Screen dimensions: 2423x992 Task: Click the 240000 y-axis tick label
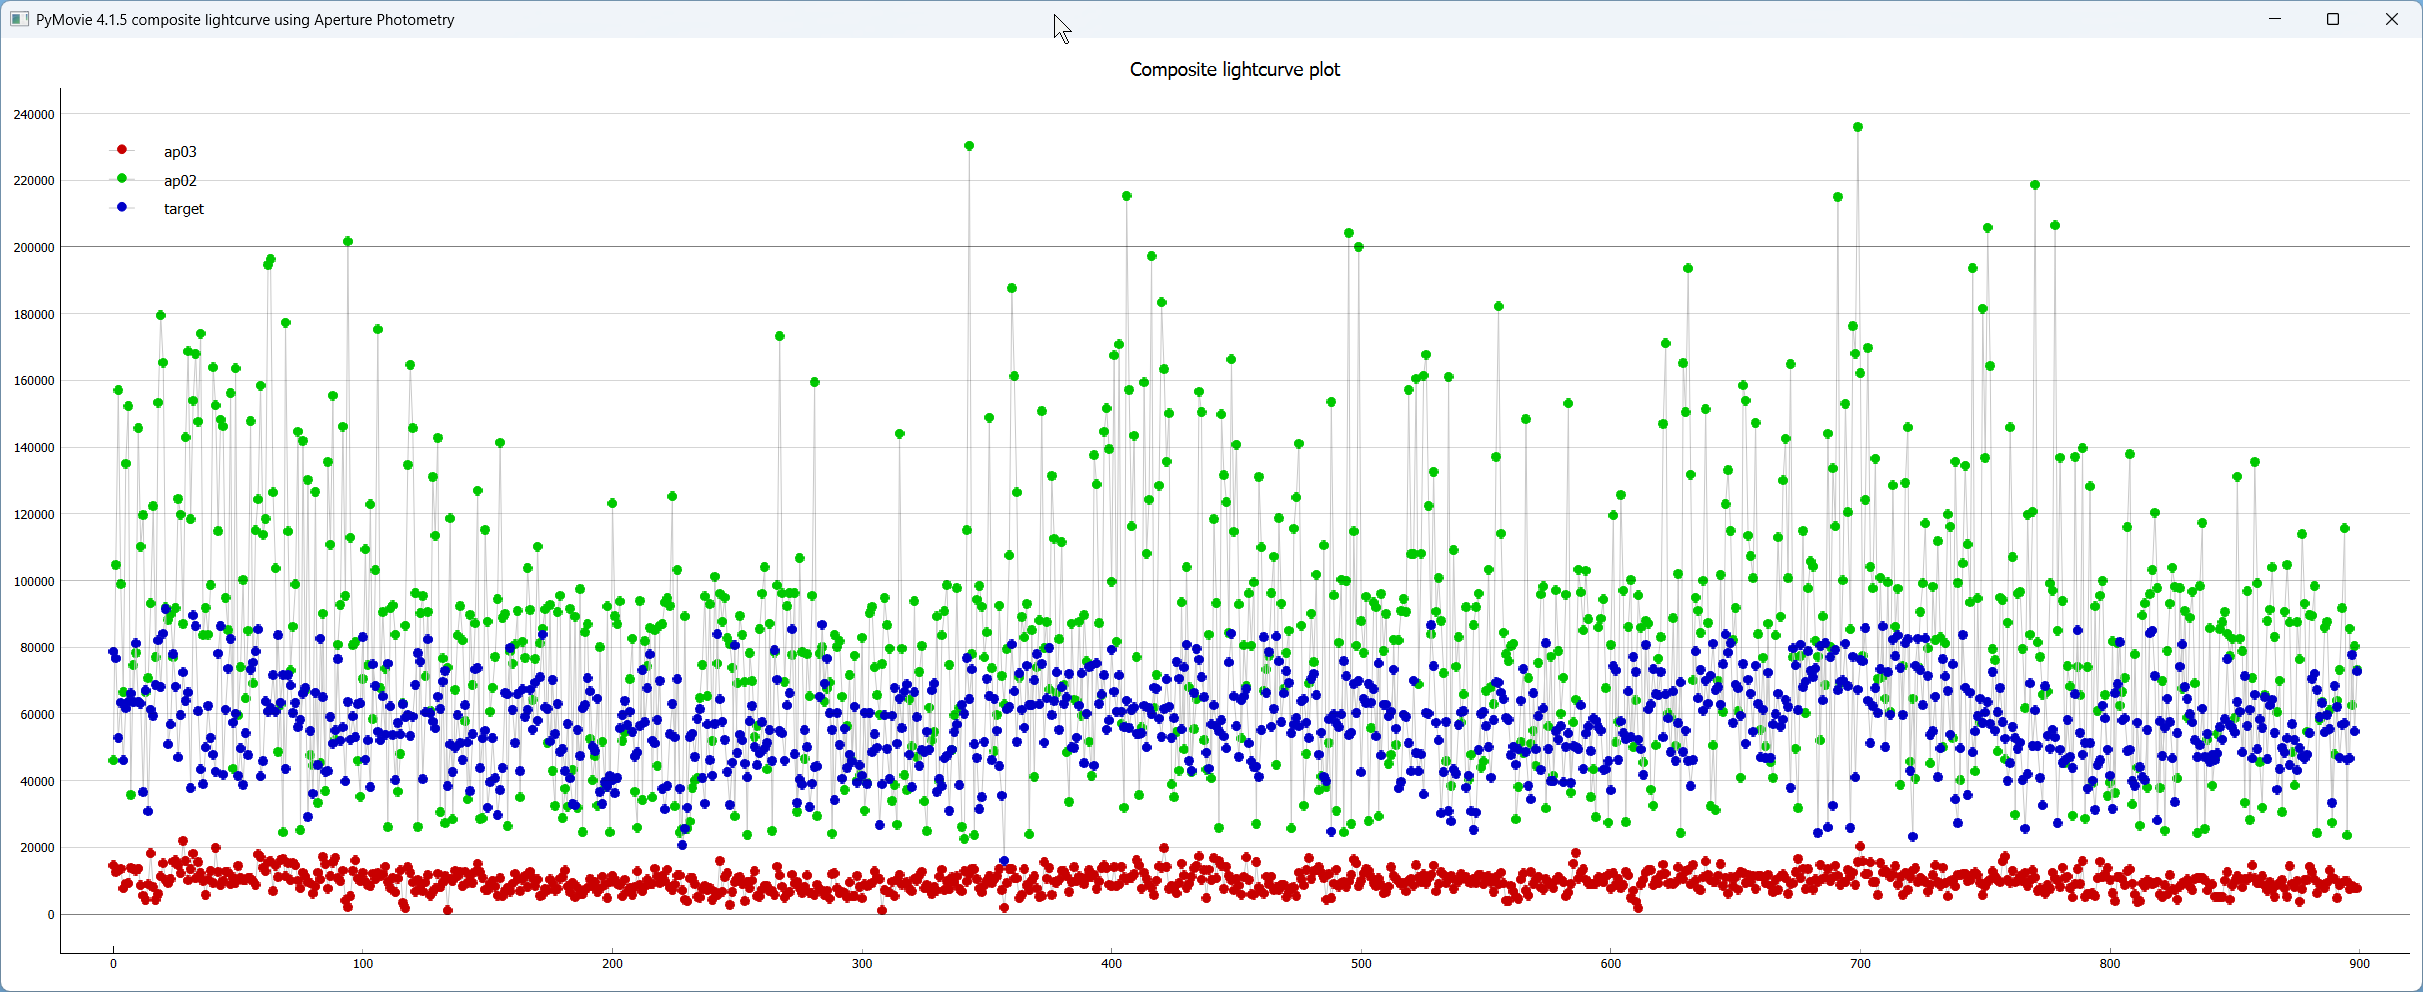click(34, 115)
